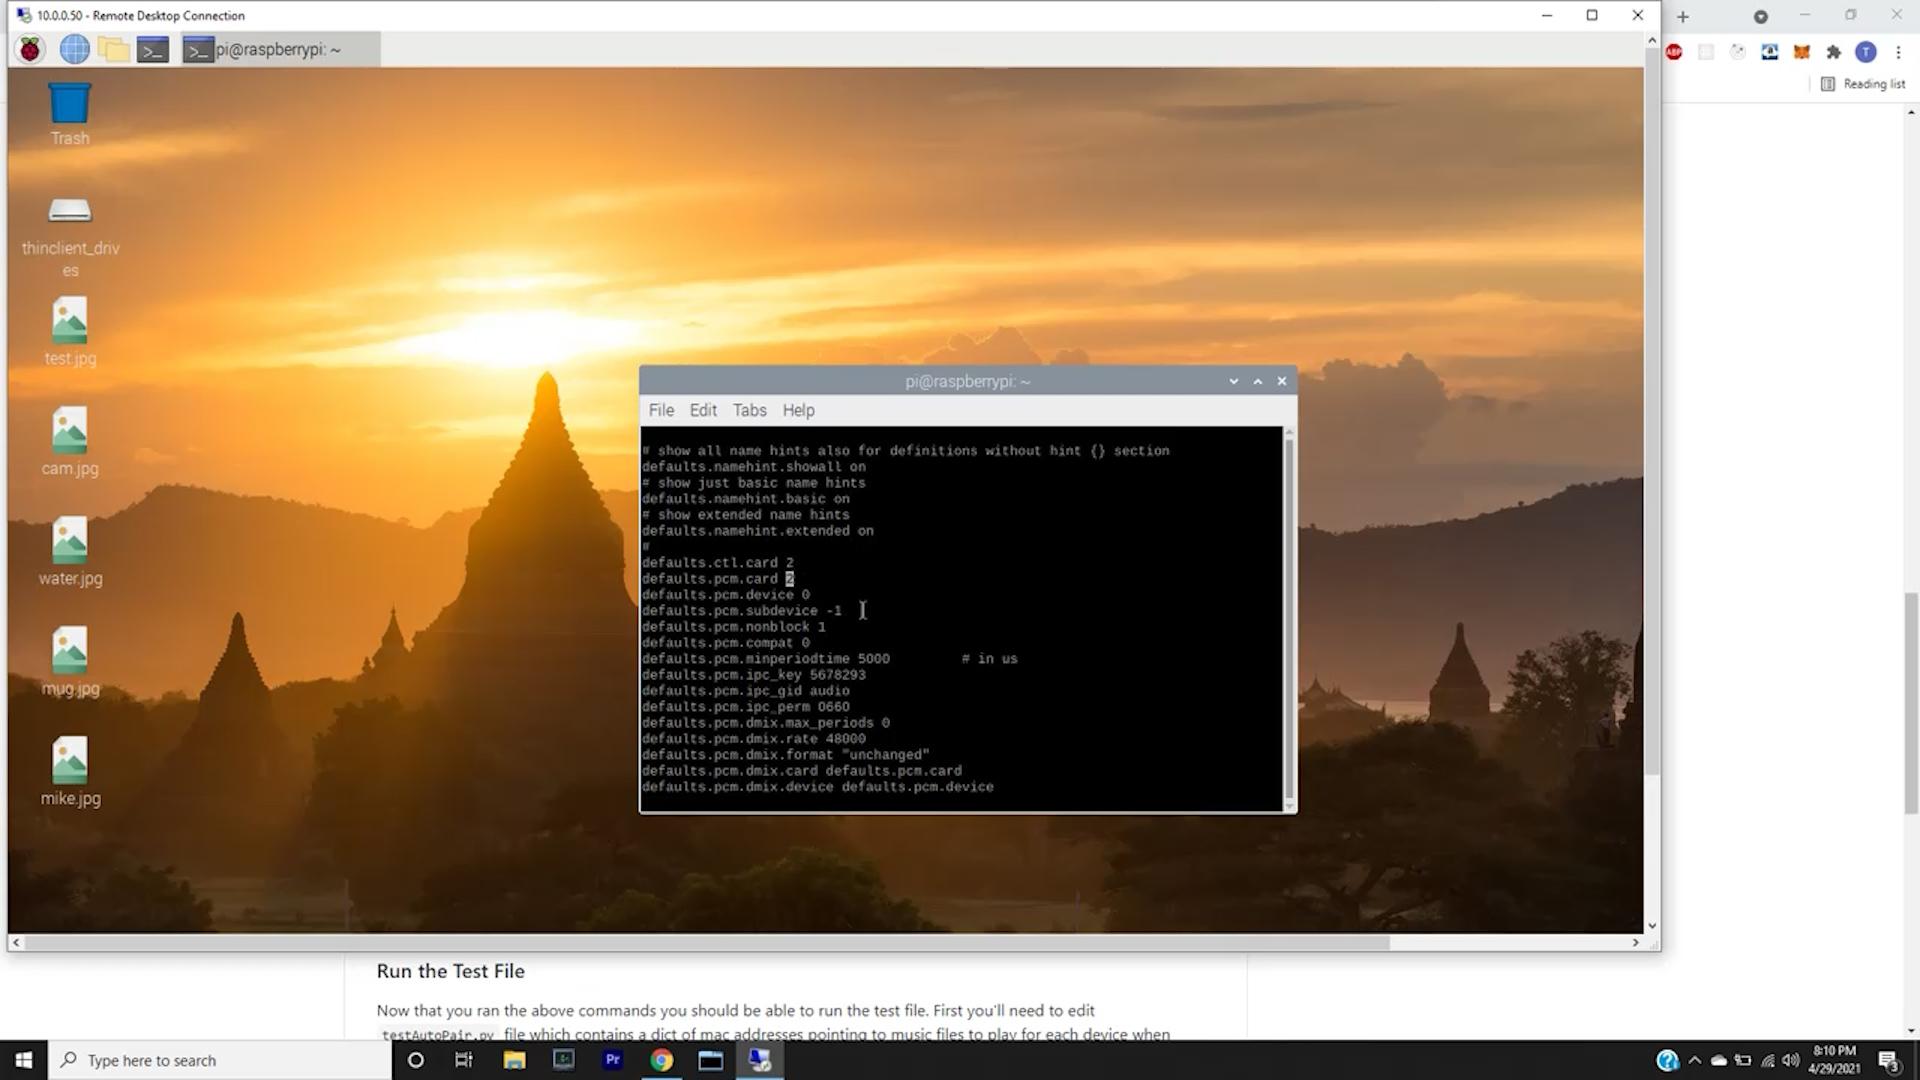Screen dimensions: 1920x1080
Task: Open the file manager folders icon
Action: click(x=114, y=49)
